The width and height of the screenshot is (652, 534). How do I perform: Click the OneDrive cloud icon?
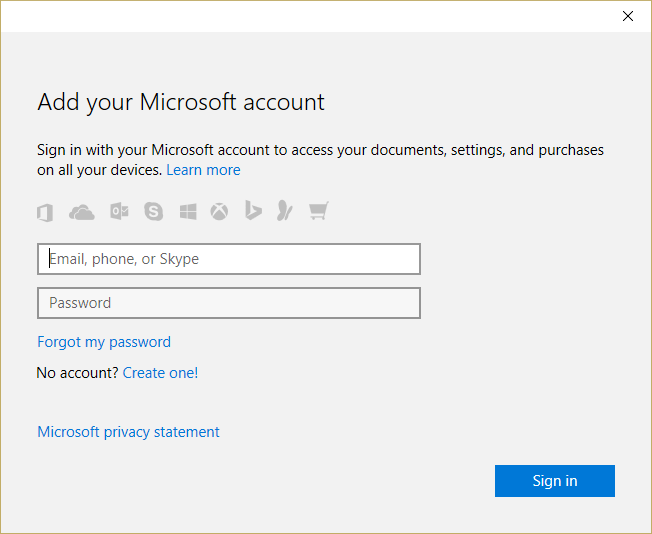pyautogui.click(x=82, y=212)
